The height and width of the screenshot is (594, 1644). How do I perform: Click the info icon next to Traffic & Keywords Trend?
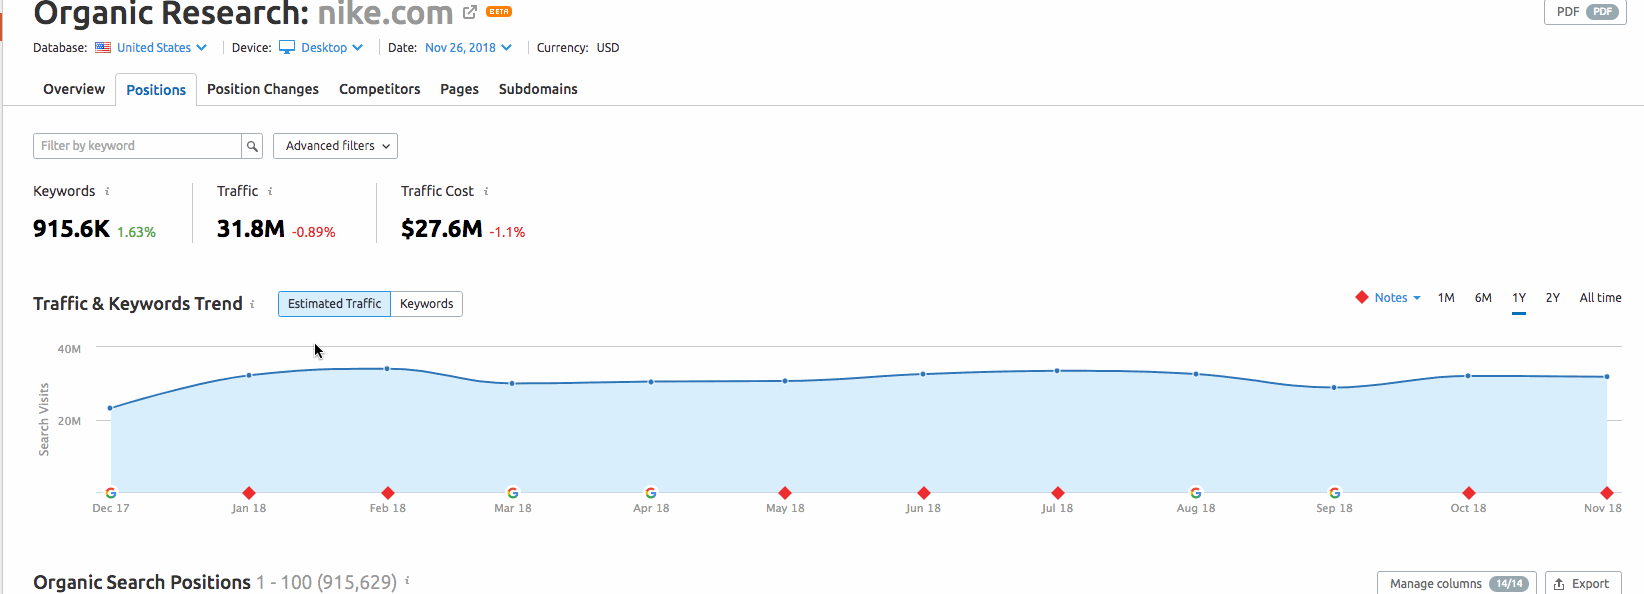coord(252,304)
